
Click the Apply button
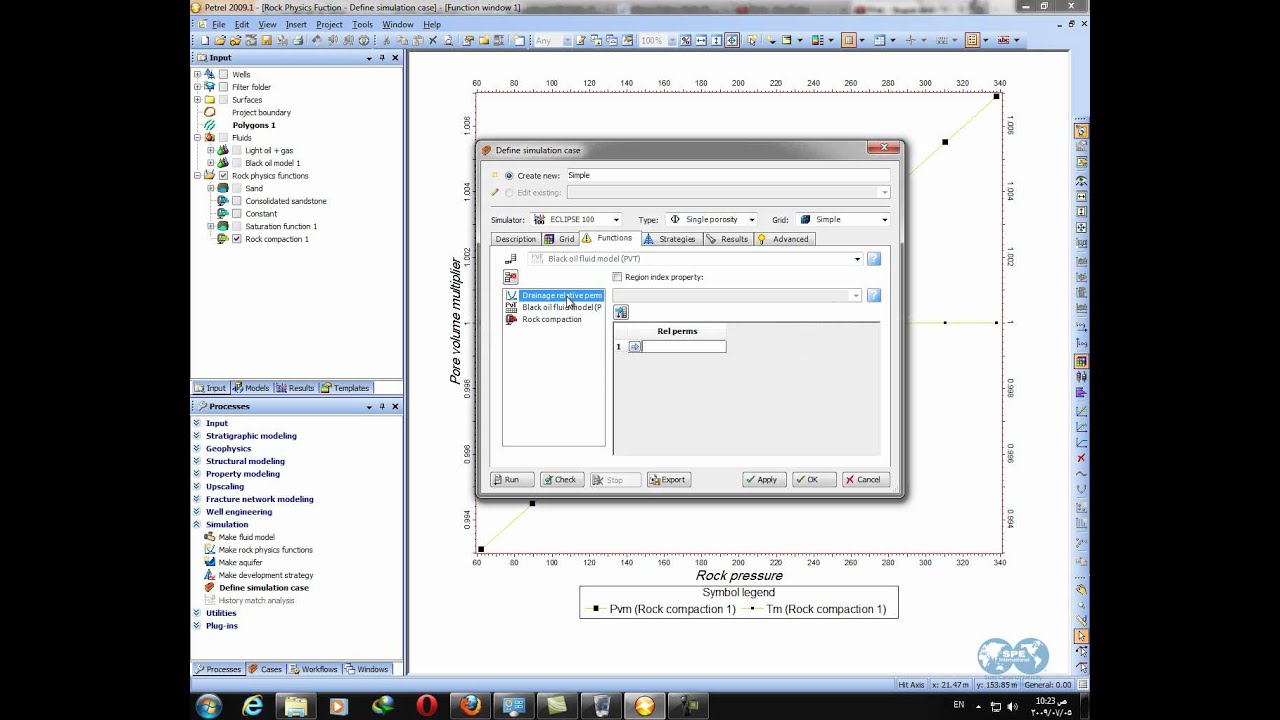[x=763, y=480]
